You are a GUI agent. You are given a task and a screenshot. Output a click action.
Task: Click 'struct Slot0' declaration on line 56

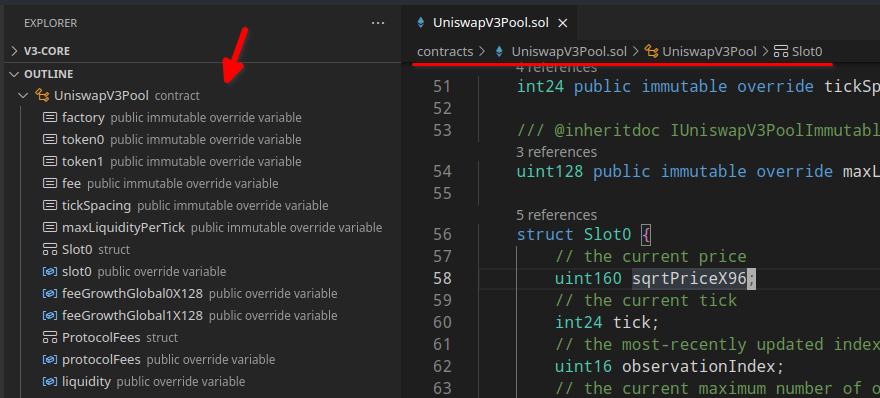tap(574, 234)
